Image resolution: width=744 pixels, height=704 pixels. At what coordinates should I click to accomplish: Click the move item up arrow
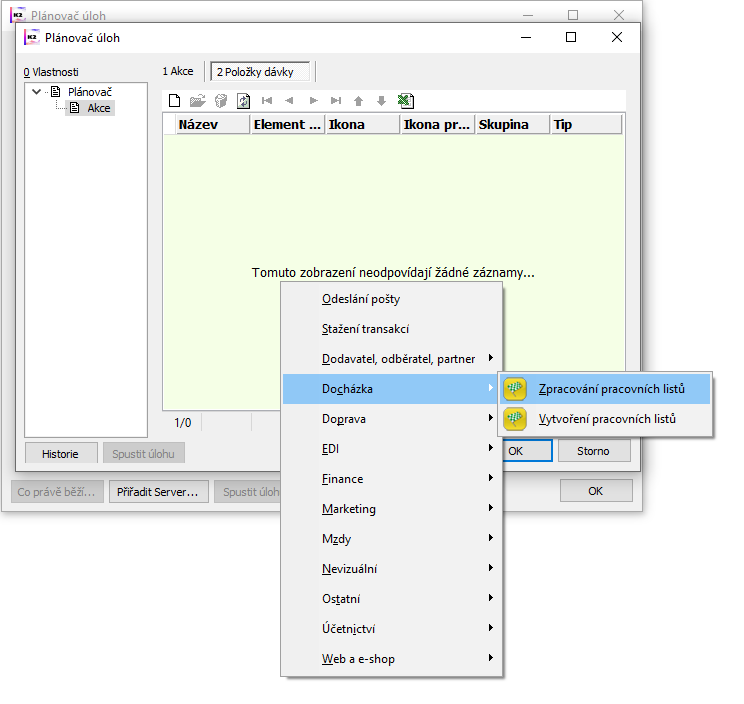tap(359, 101)
